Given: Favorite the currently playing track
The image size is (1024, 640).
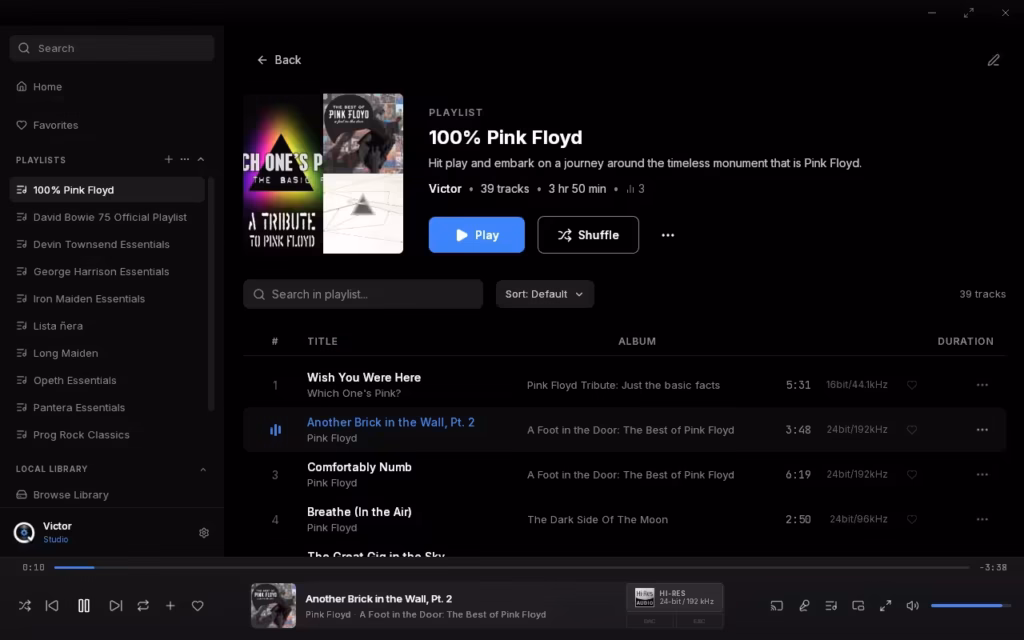Looking at the screenshot, I should (x=197, y=605).
